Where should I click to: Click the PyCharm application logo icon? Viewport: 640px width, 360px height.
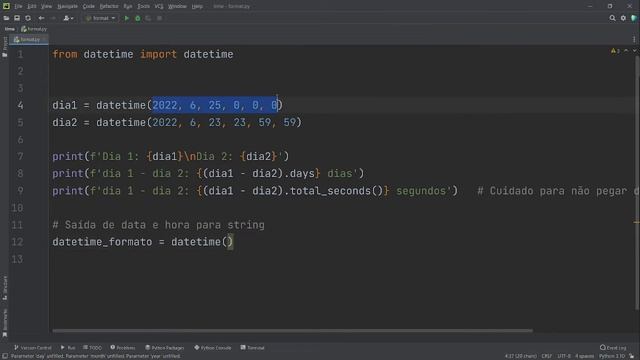(x=6, y=6)
